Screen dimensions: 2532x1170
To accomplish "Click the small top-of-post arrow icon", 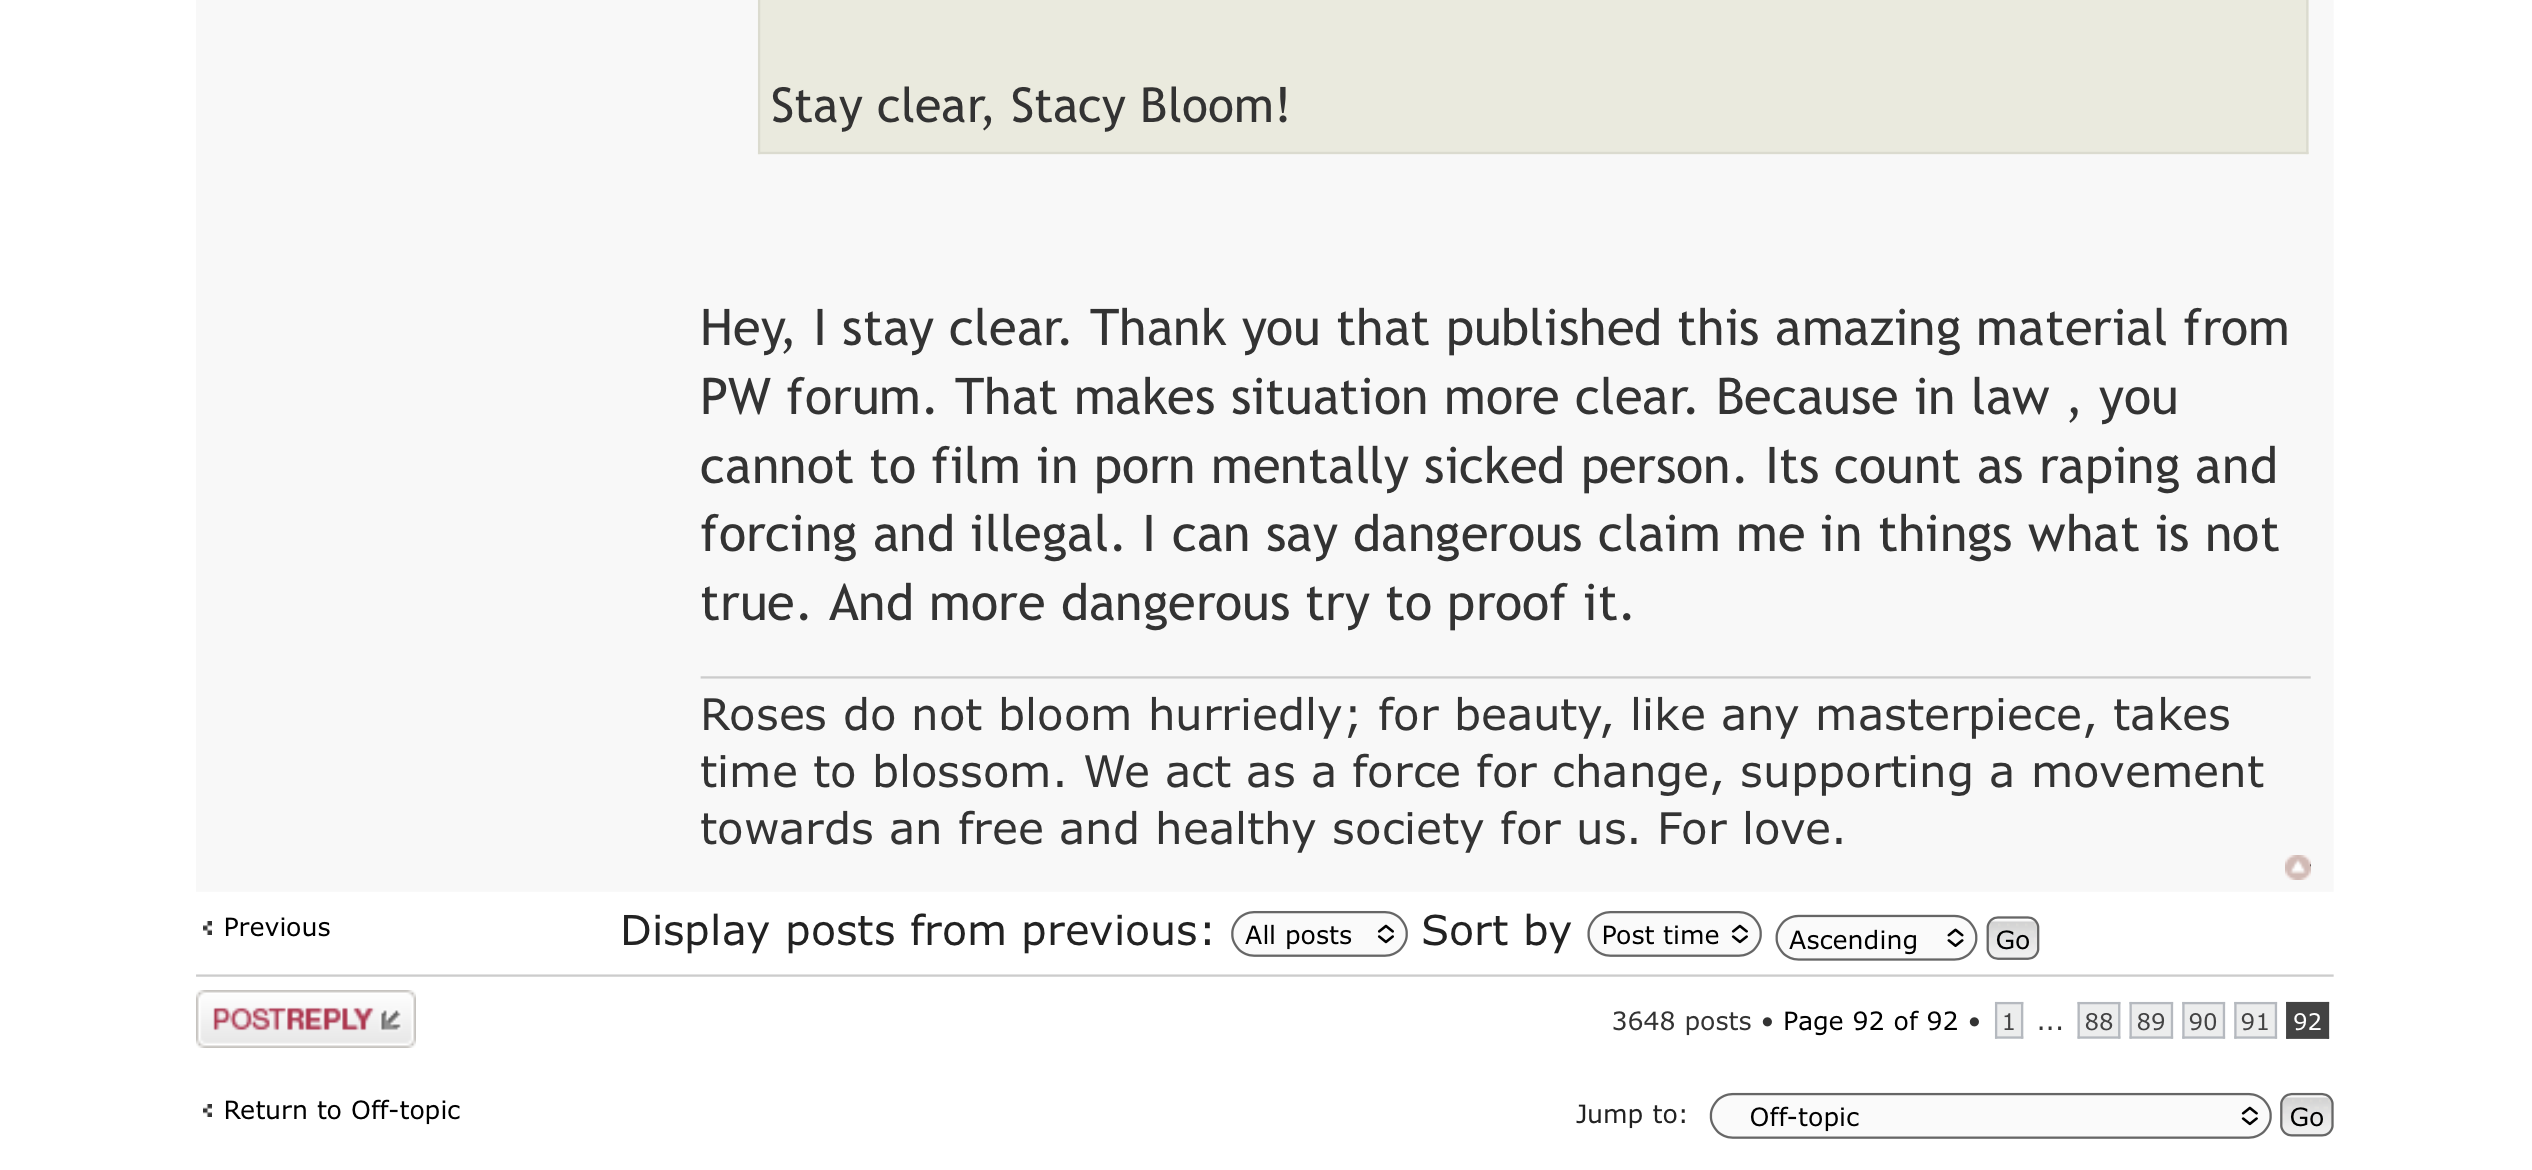I will point(2297,867).
